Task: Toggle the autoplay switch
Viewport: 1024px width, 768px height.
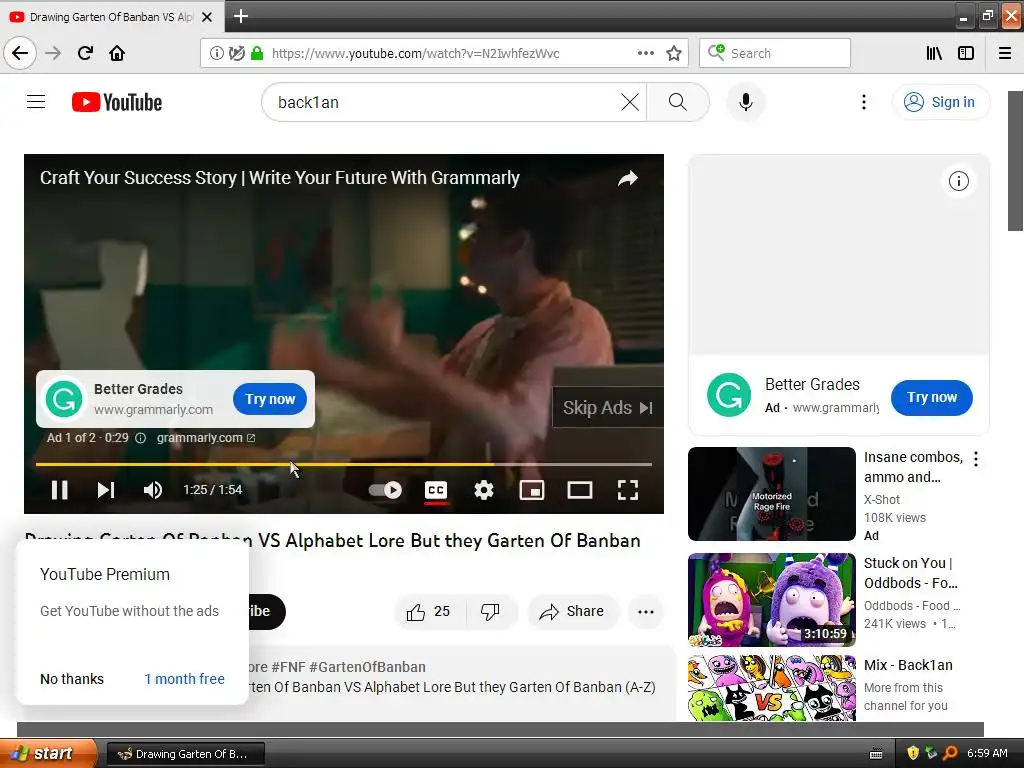Action: tap(385, 490)
